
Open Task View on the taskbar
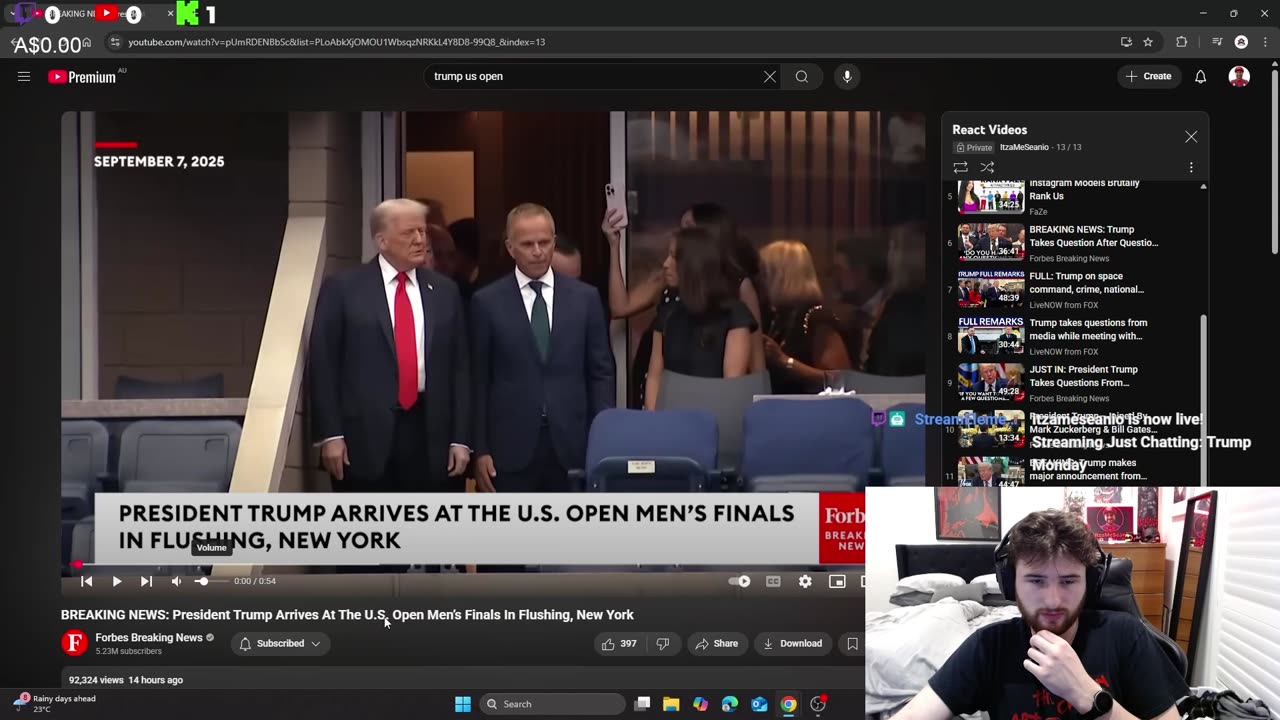point(642,704)
